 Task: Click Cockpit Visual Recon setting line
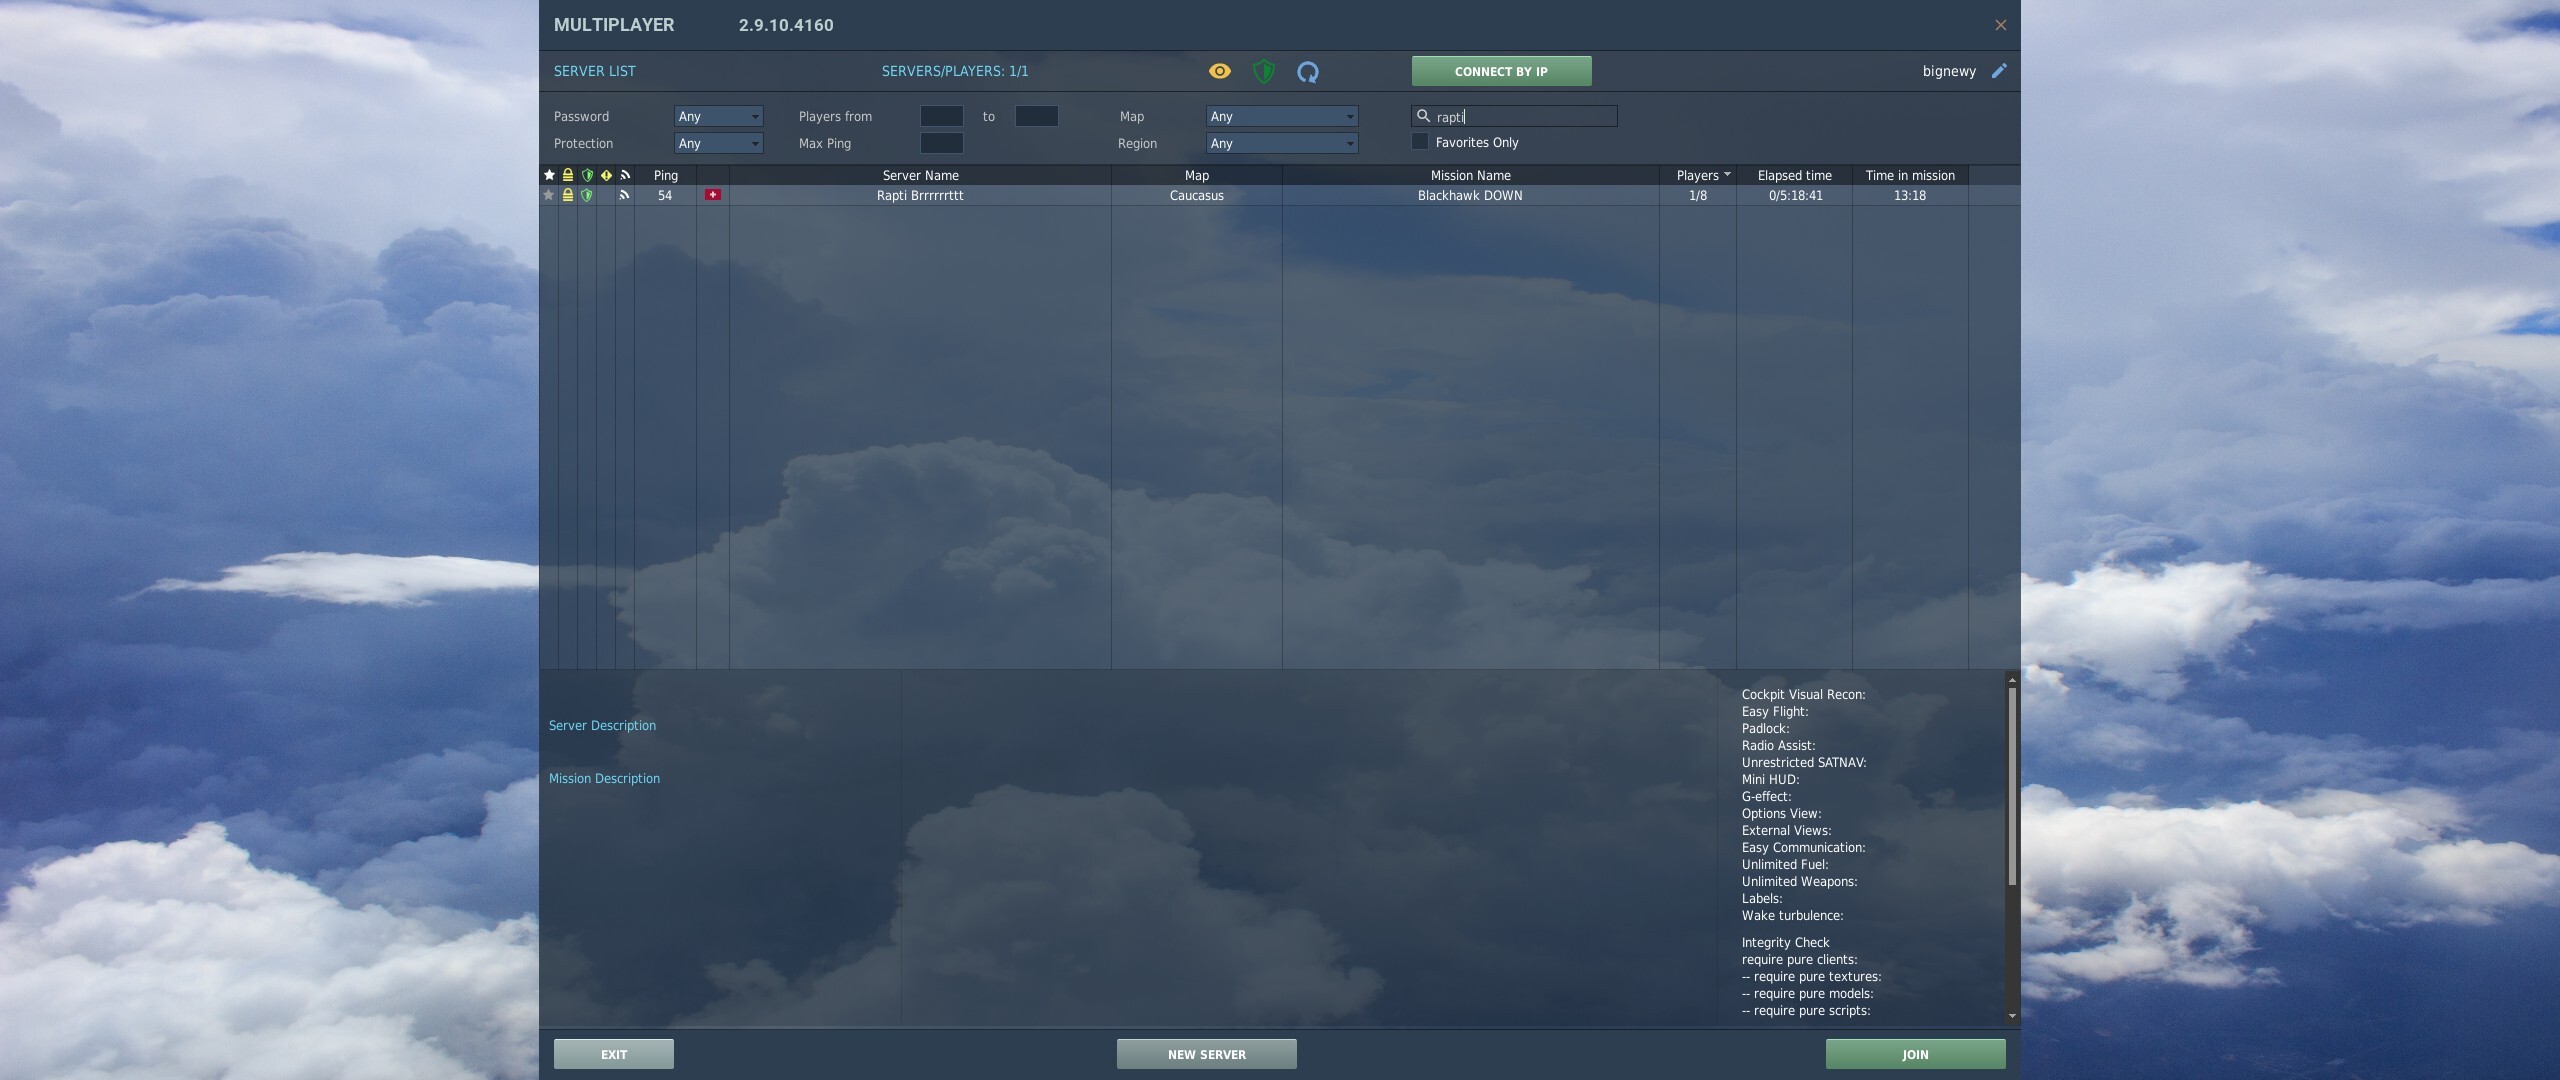tap(1803, 694)
